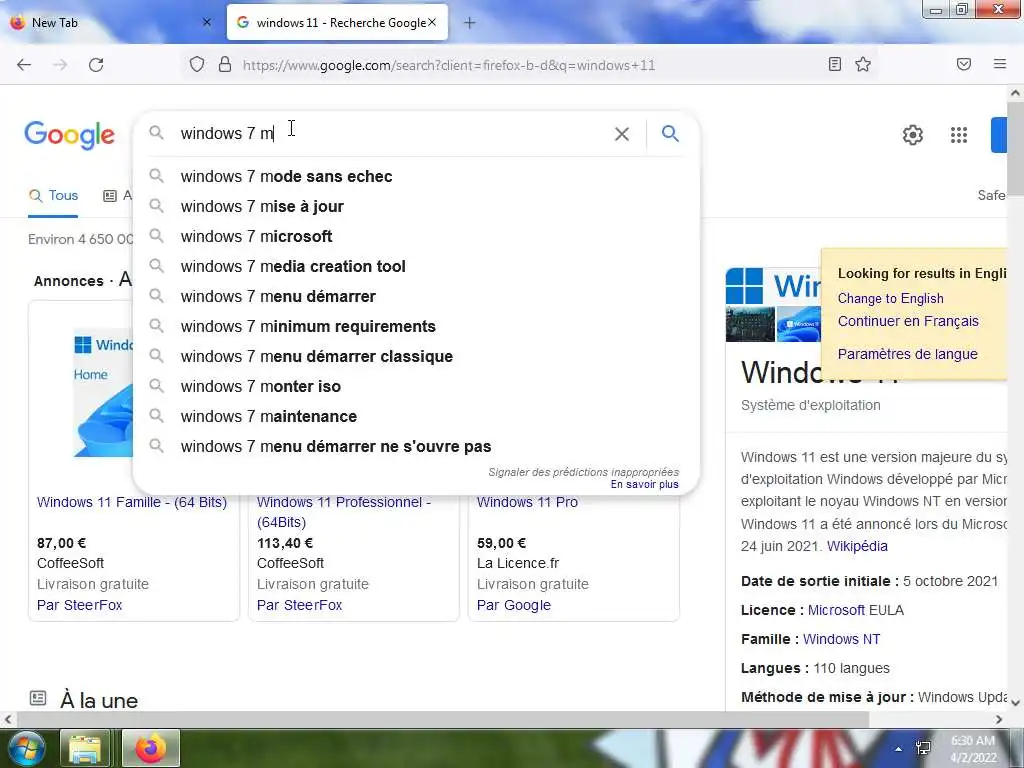Click inside the Google search text field
Screen dimensions: 1024x768
(x=392, y=133)
